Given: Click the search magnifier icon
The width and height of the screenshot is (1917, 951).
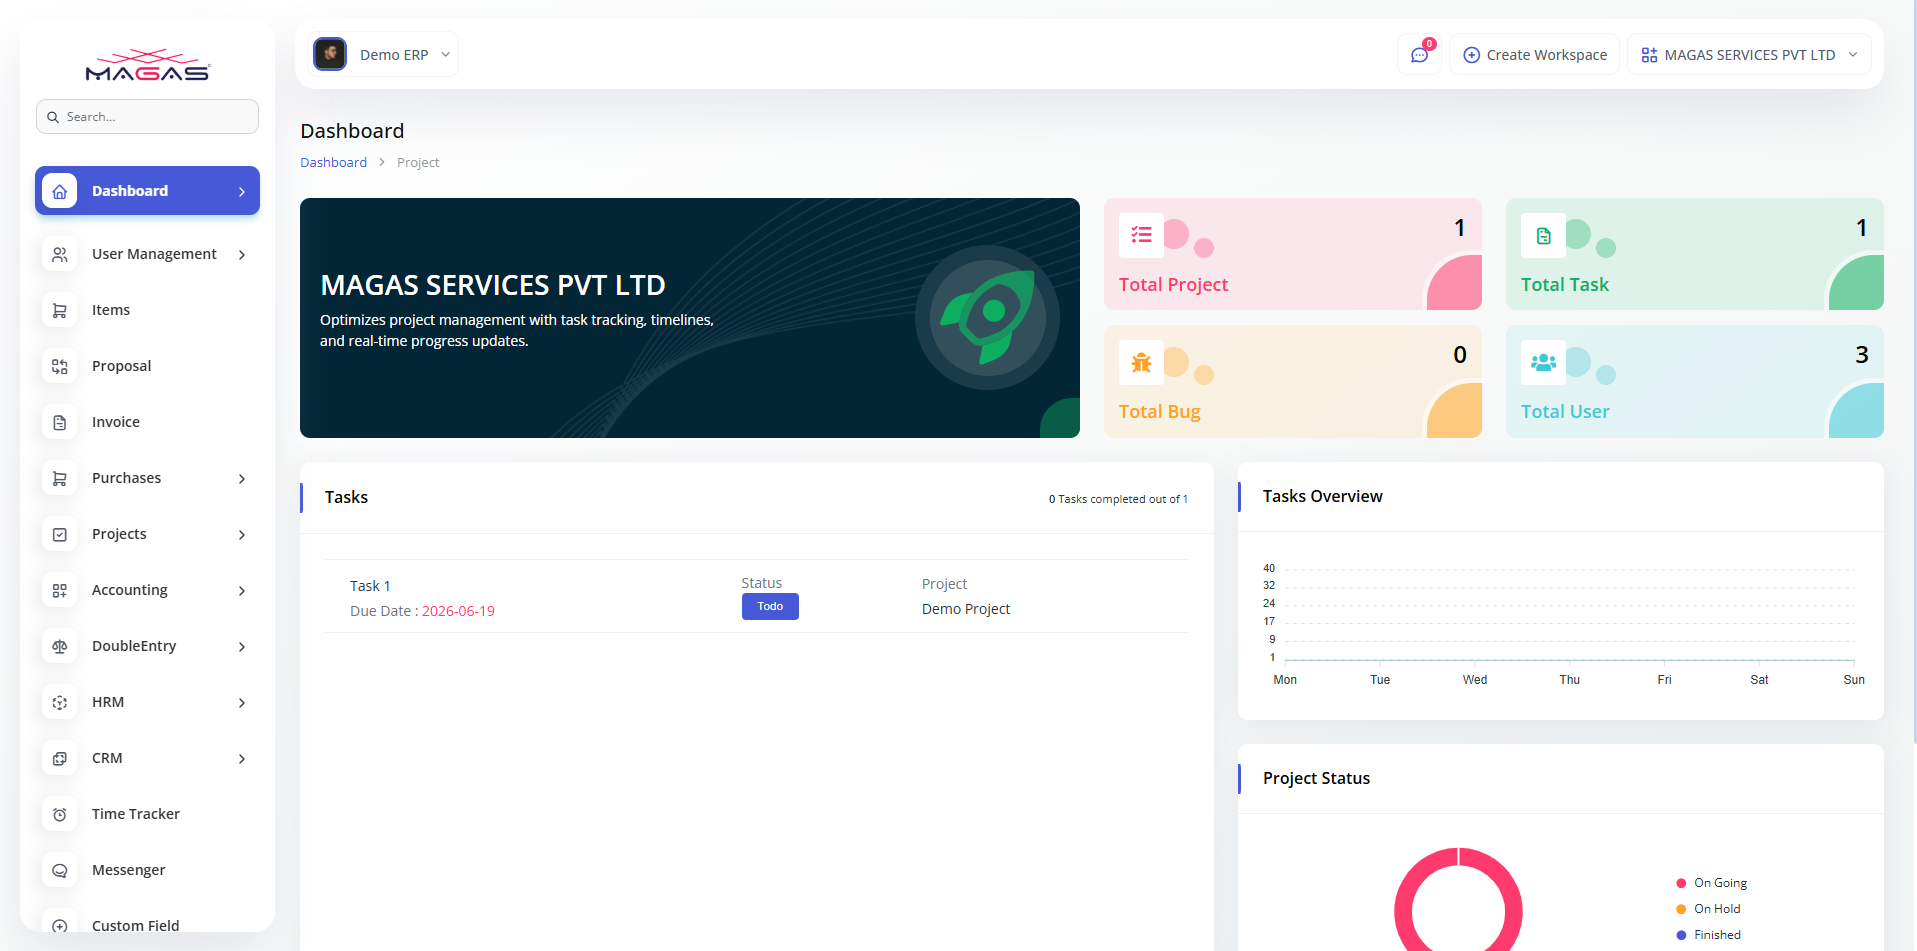Looking at the screenshot, I should 53,117.
